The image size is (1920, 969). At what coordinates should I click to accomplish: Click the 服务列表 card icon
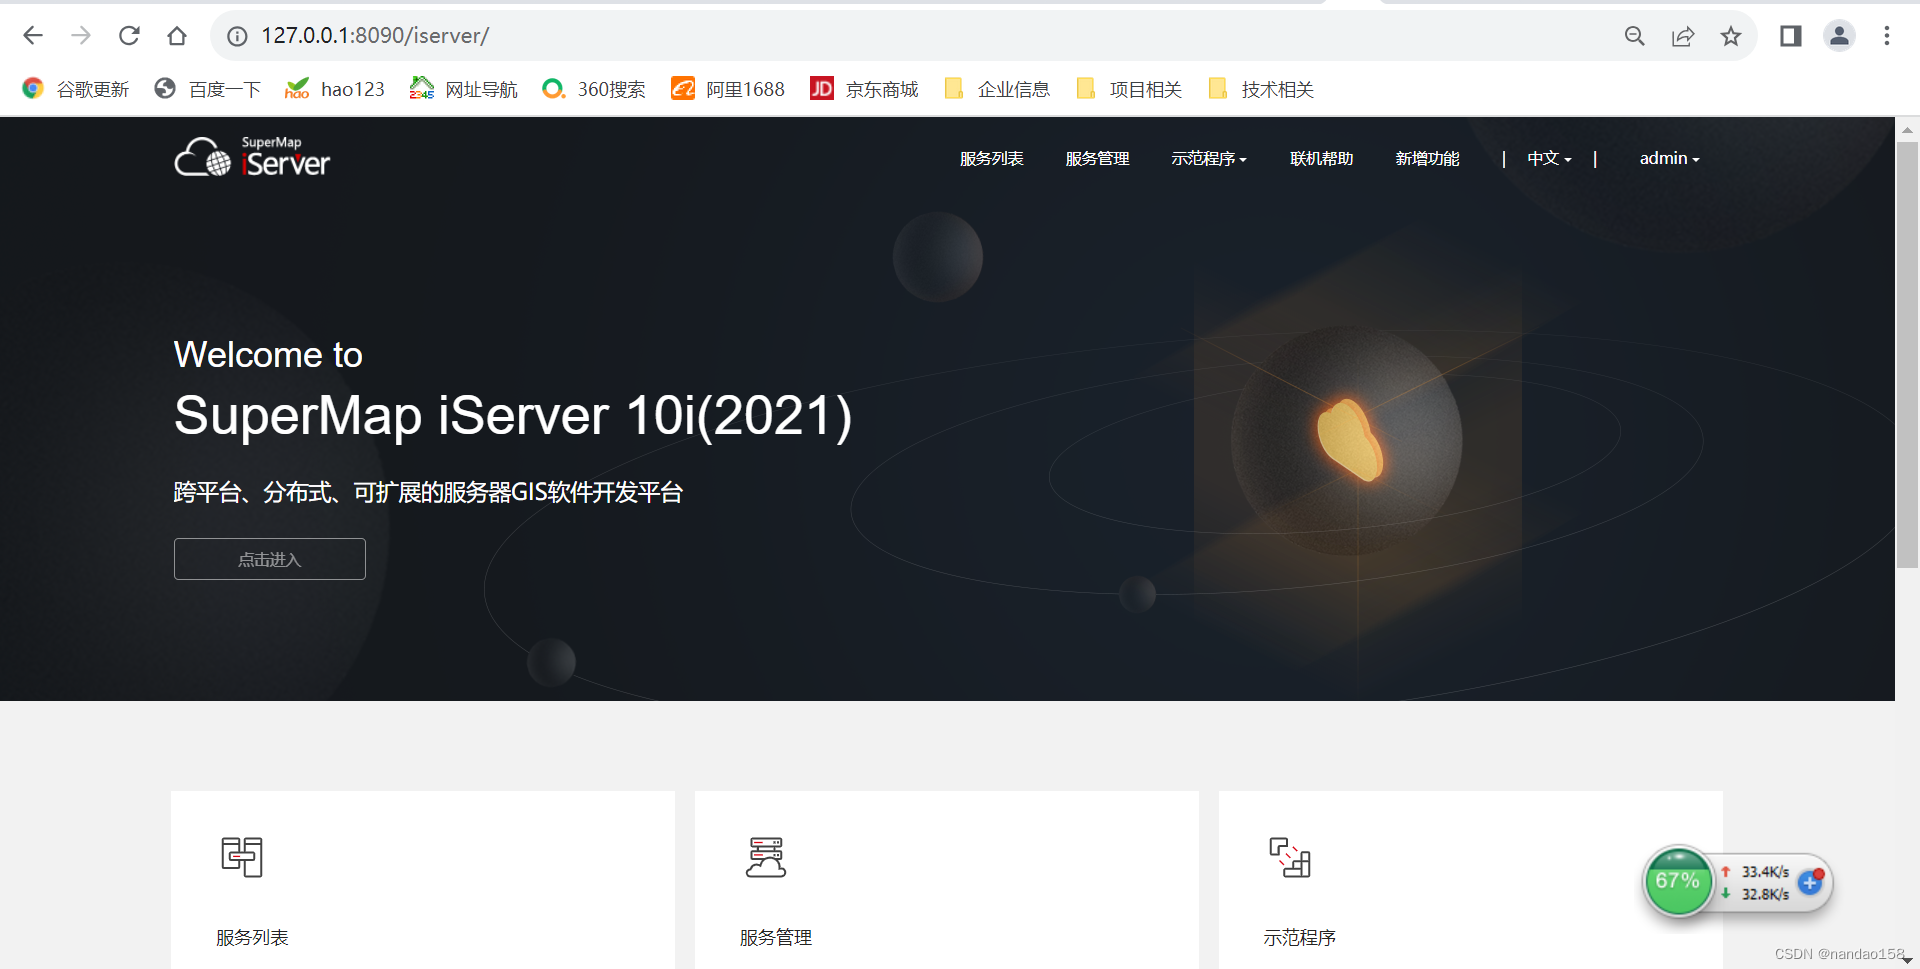click(x=242, y=857)
